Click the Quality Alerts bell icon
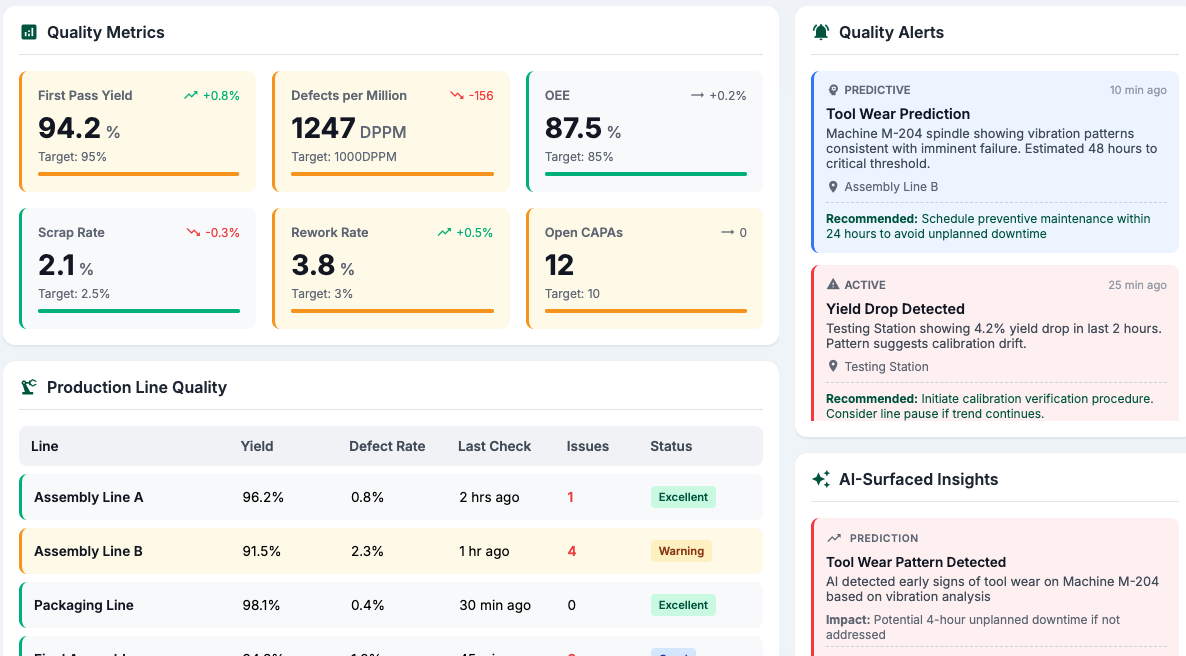 (x=821, y=32)
